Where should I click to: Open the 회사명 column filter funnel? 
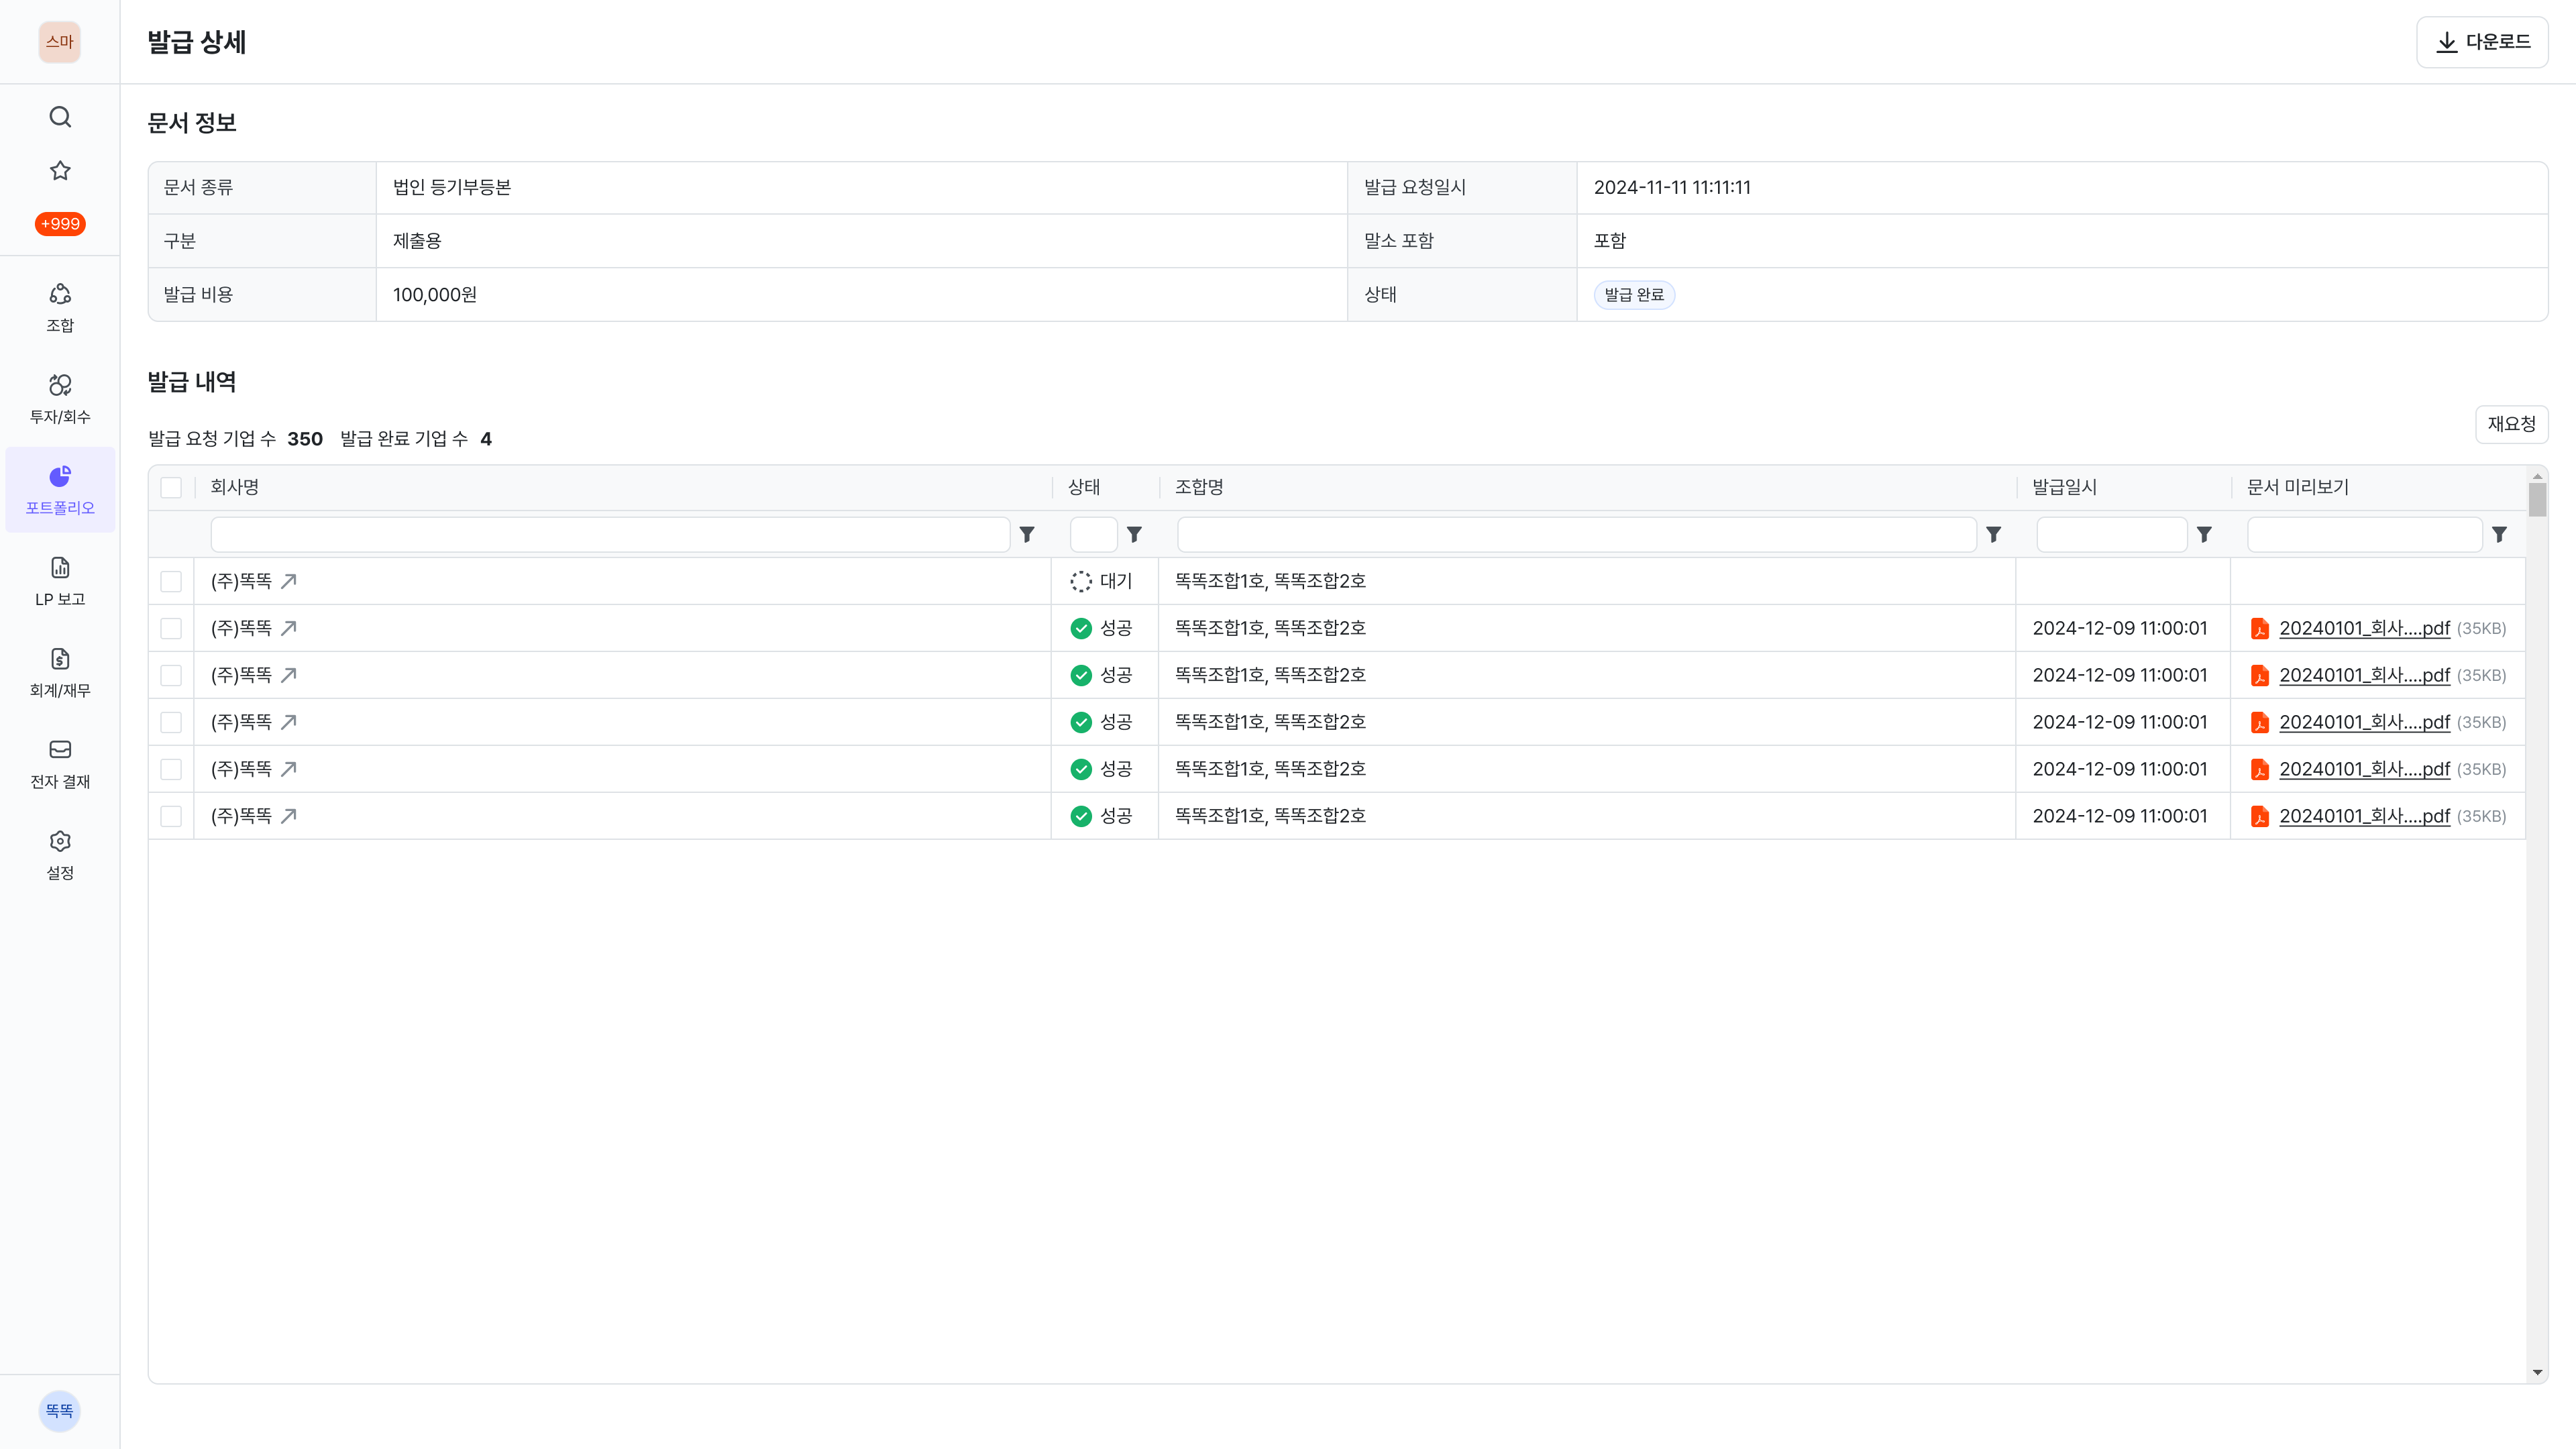1027,535
